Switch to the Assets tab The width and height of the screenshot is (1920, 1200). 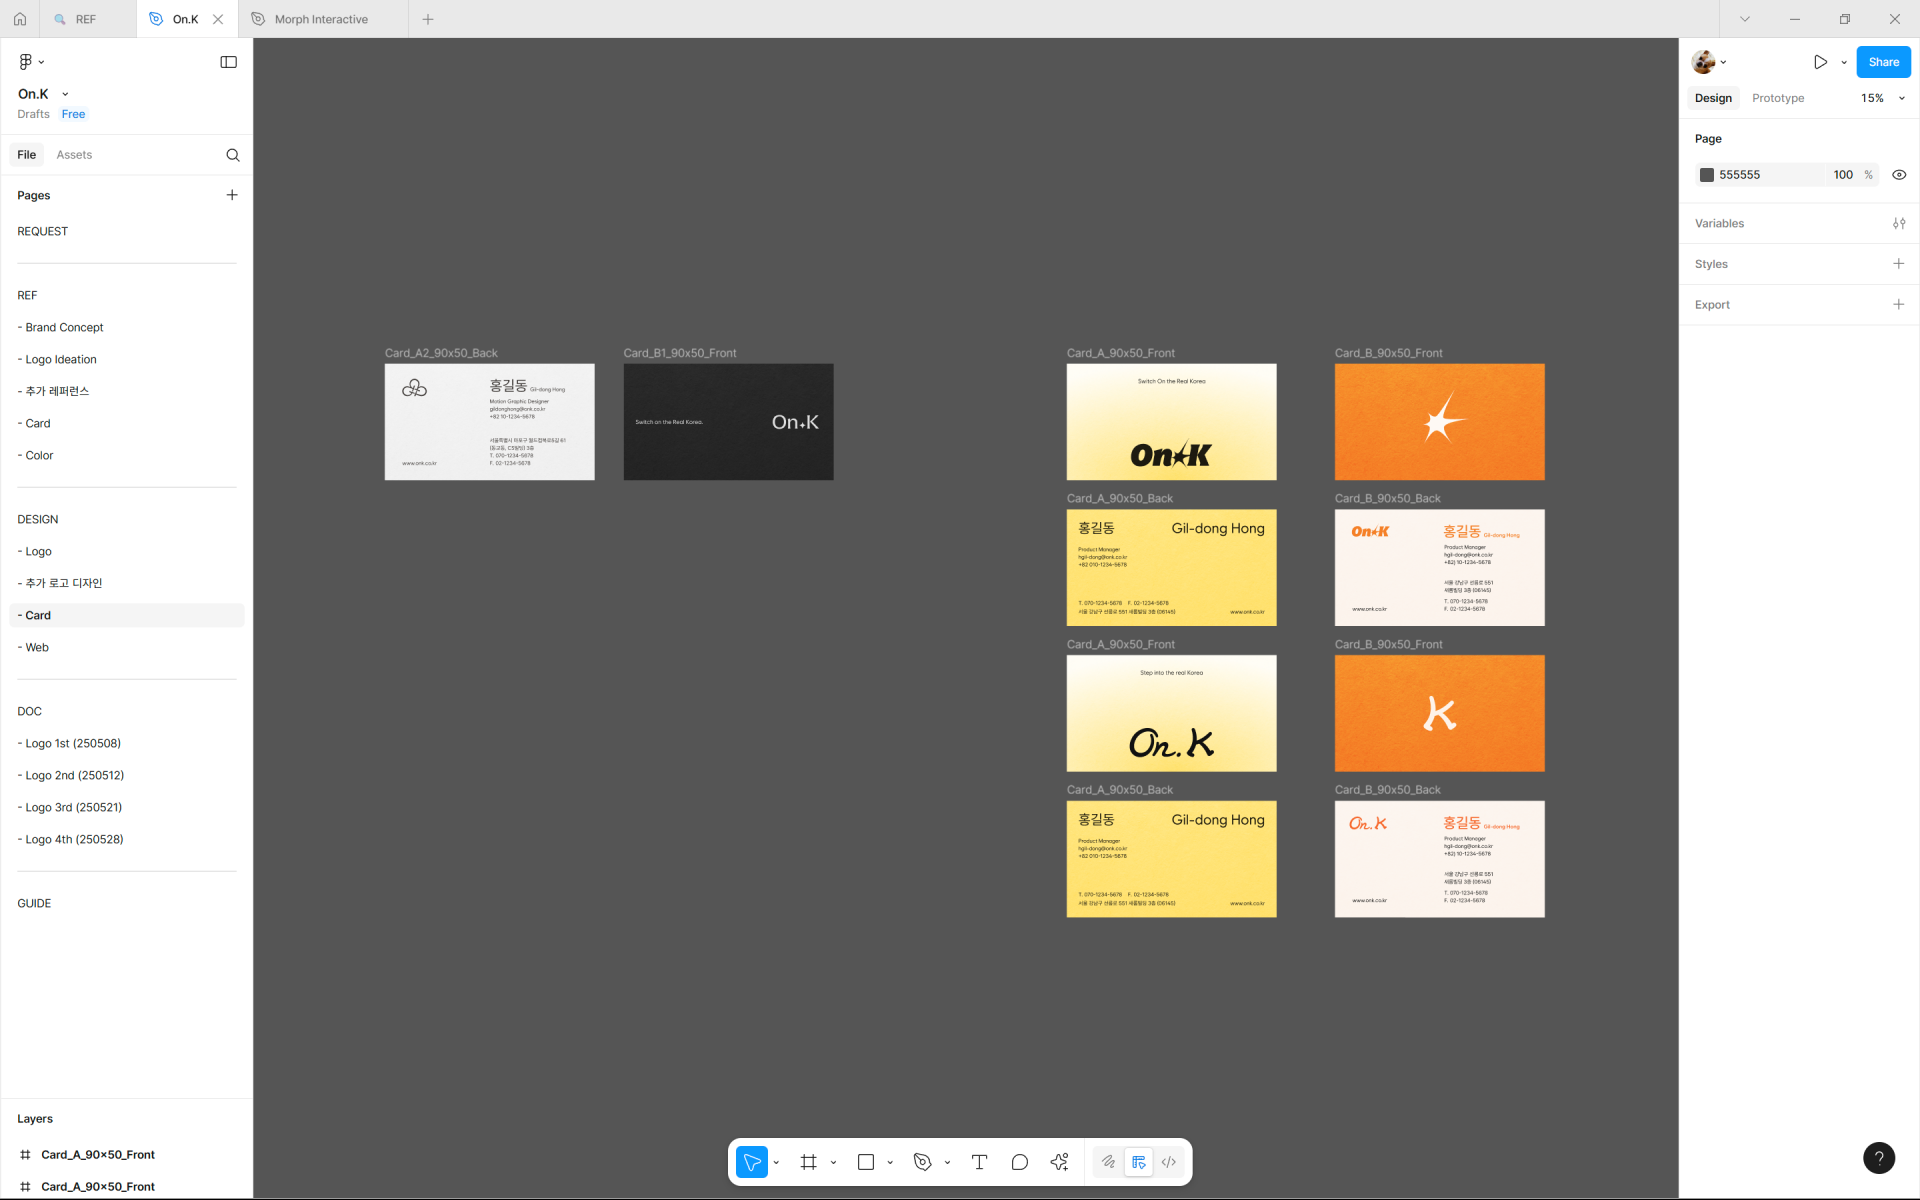74,155
